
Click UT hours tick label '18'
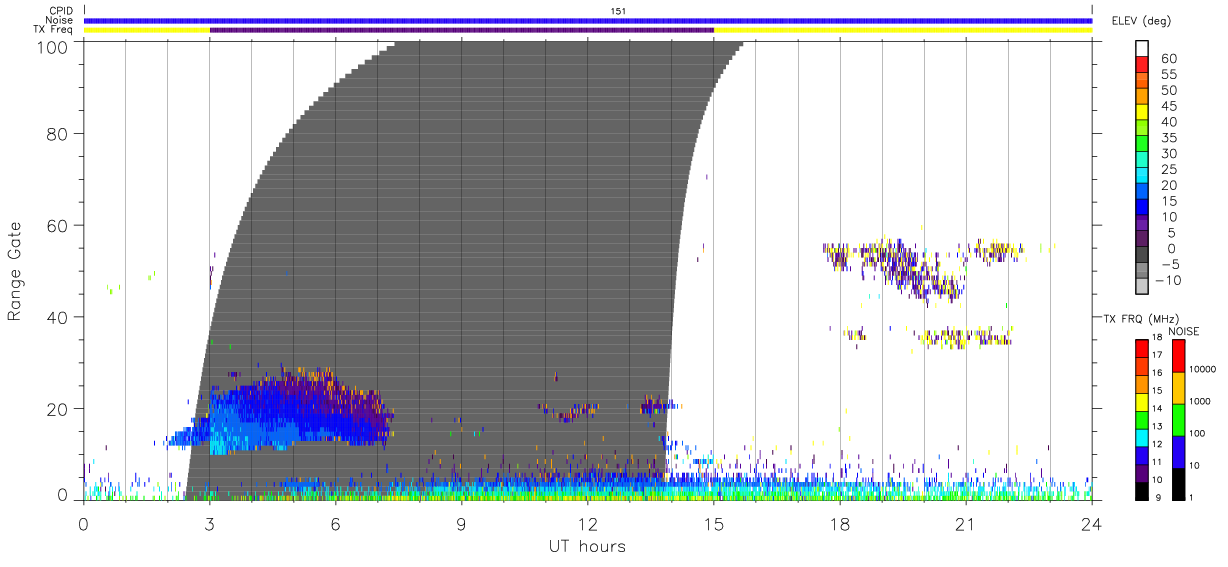840,523
